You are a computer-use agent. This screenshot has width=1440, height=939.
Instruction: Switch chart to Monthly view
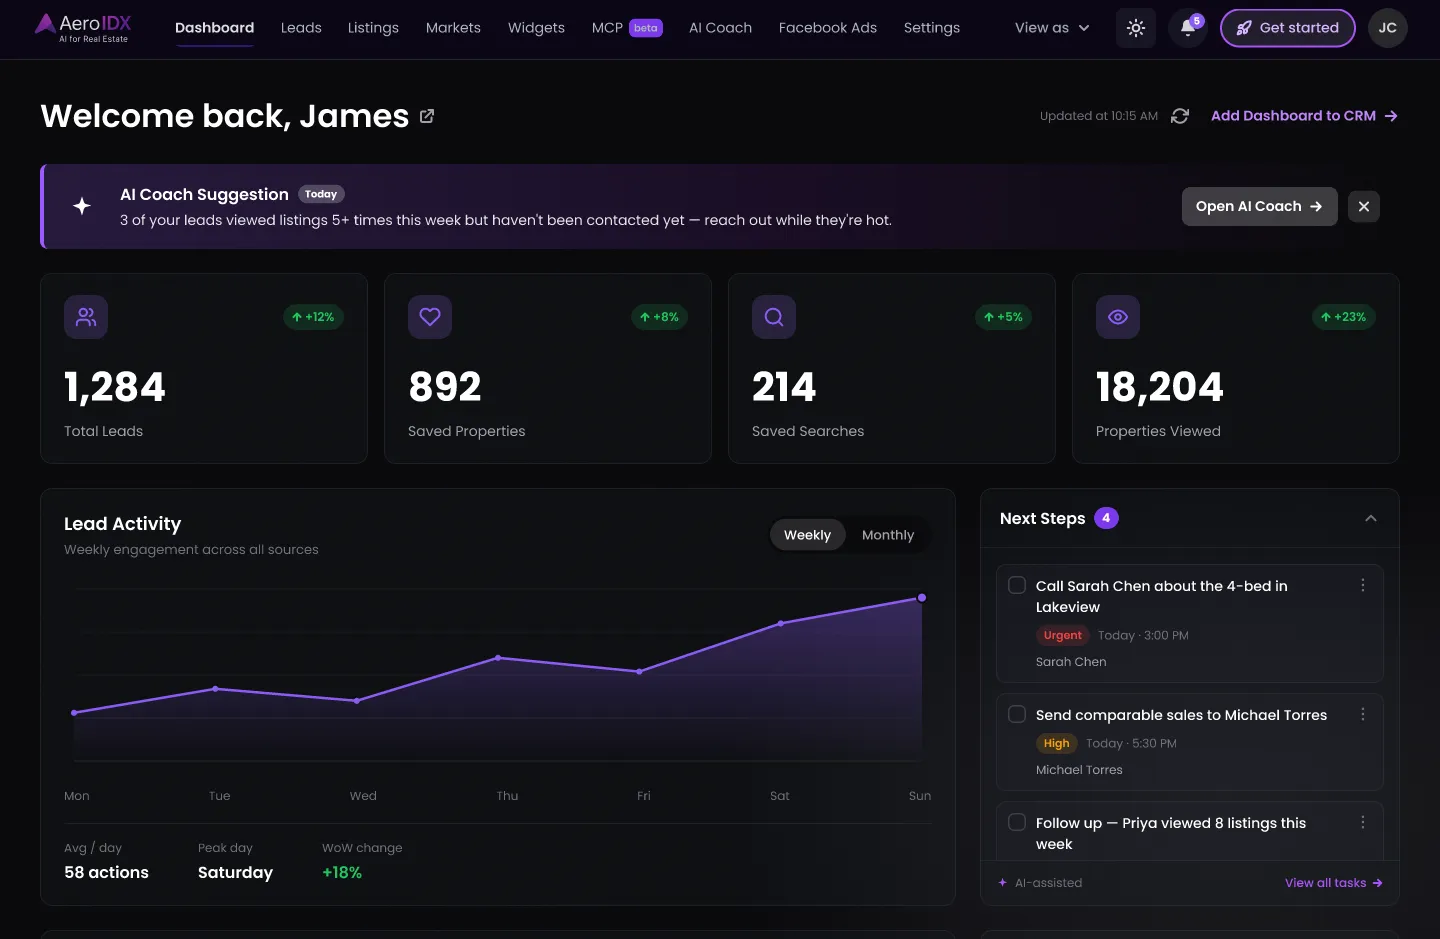888,535
